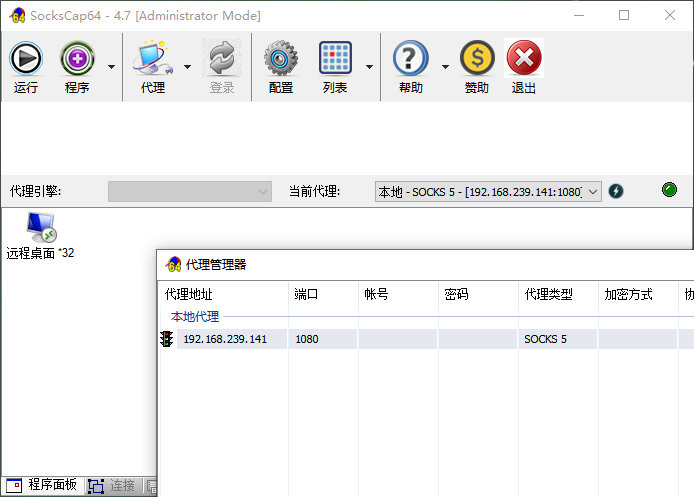Minimize the SocksCap64 window

pos(579,15)
